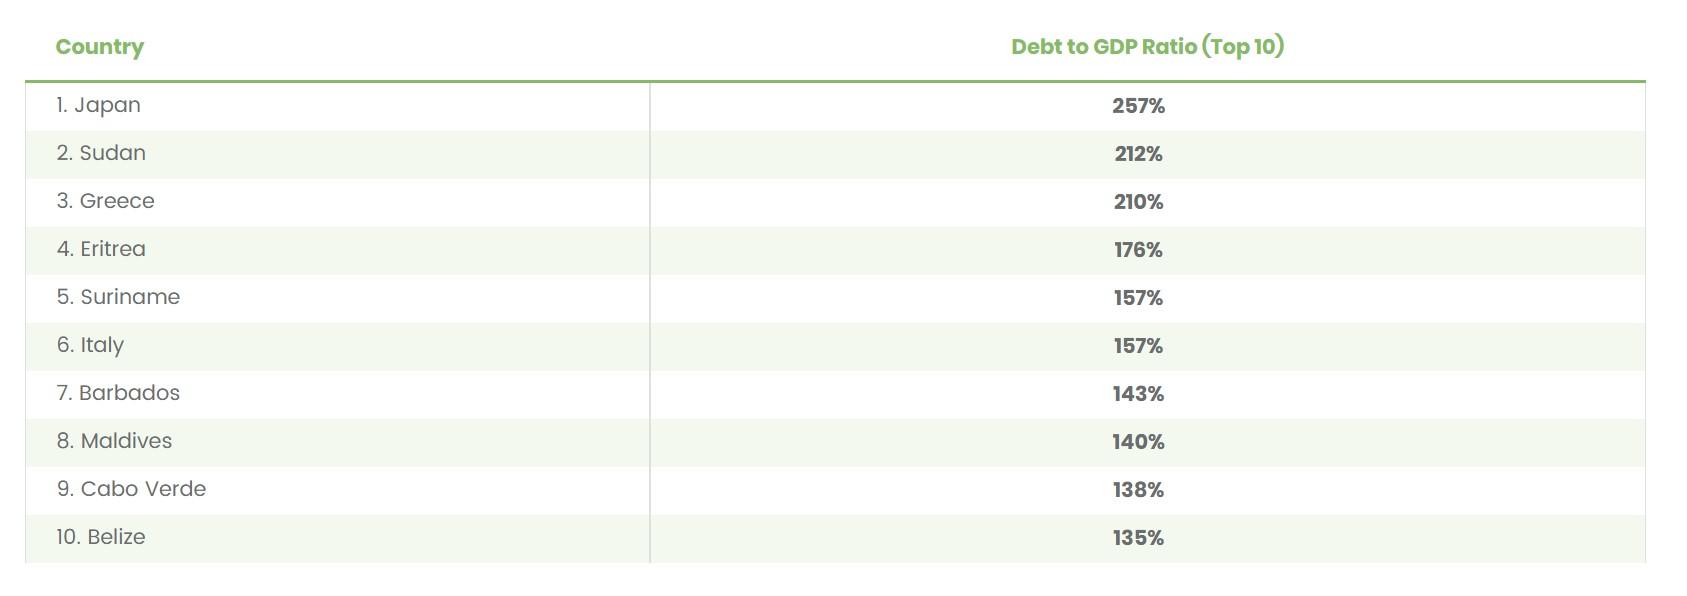The height and width of the screenshot is (596, 1687).
Task: Click the Sudan country cell
Action: tap(101, 153)
